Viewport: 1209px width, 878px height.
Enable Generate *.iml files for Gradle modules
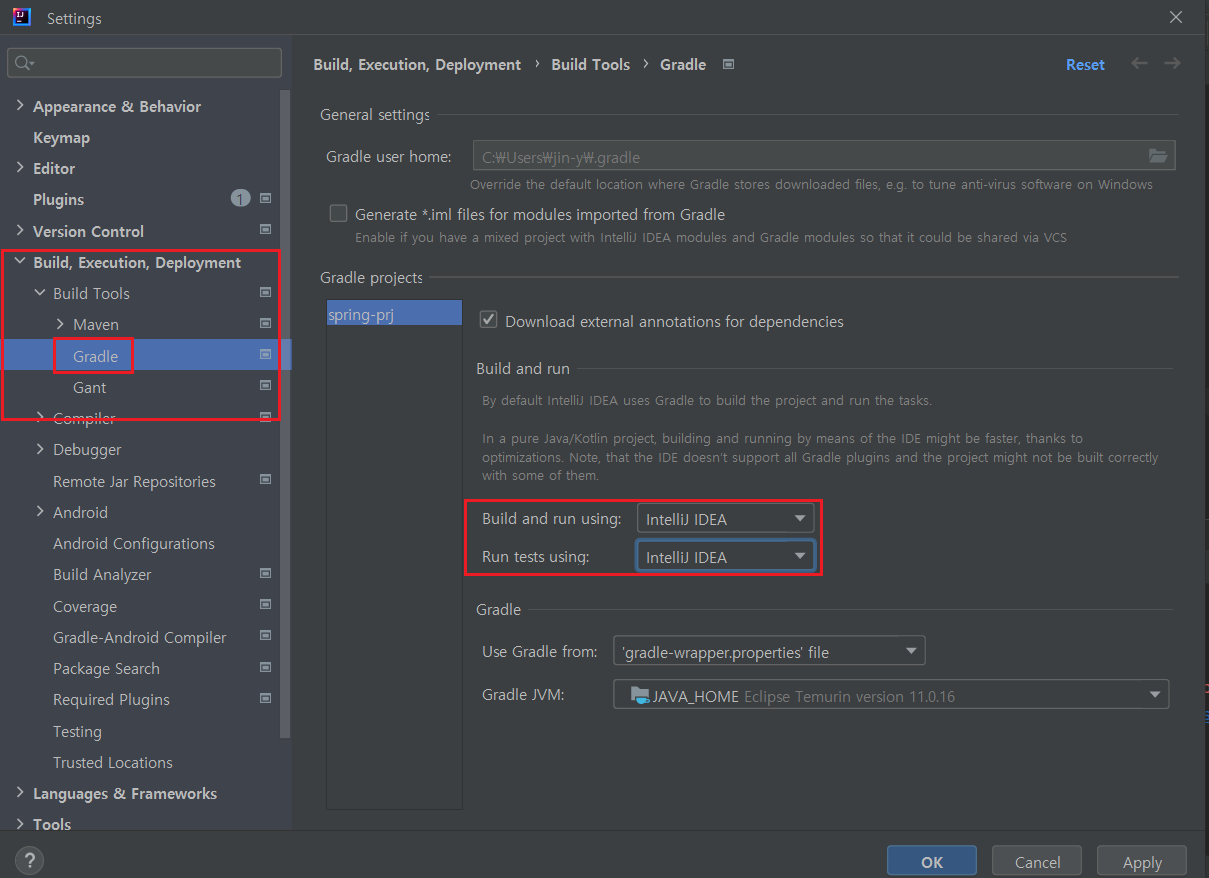click(338, 214)
